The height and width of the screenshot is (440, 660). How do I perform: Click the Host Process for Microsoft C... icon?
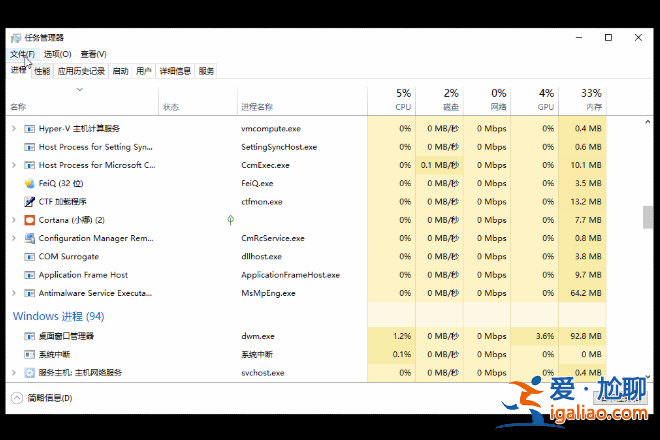tap(29, 165)
